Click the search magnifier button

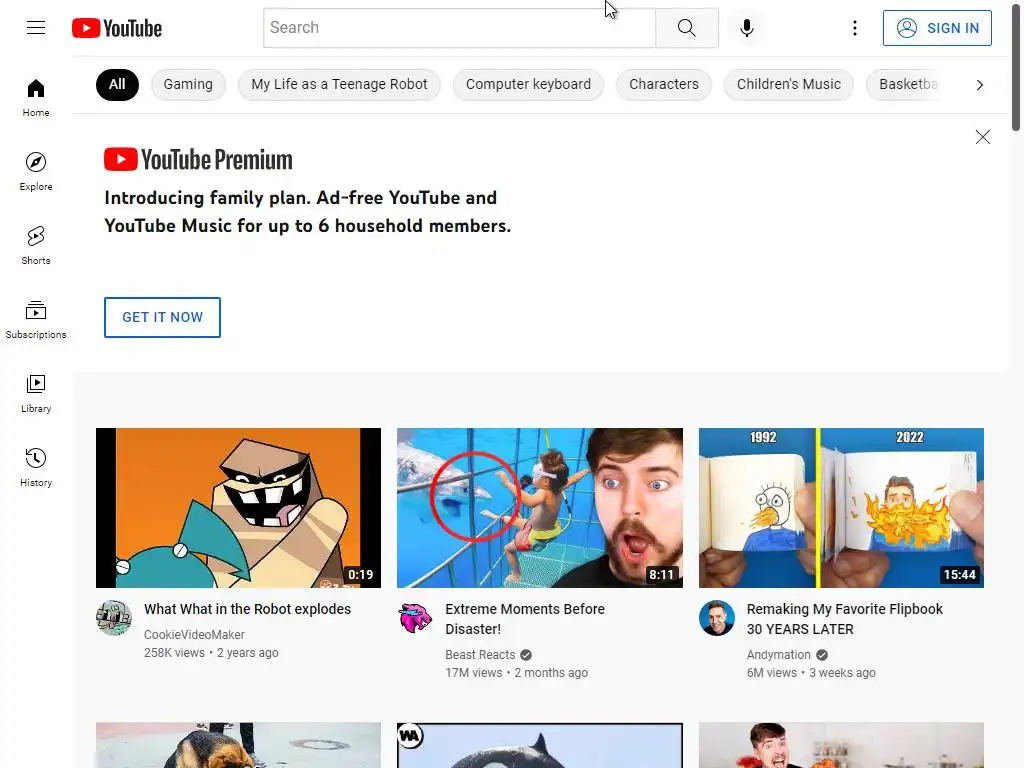[x=686, y=27]
